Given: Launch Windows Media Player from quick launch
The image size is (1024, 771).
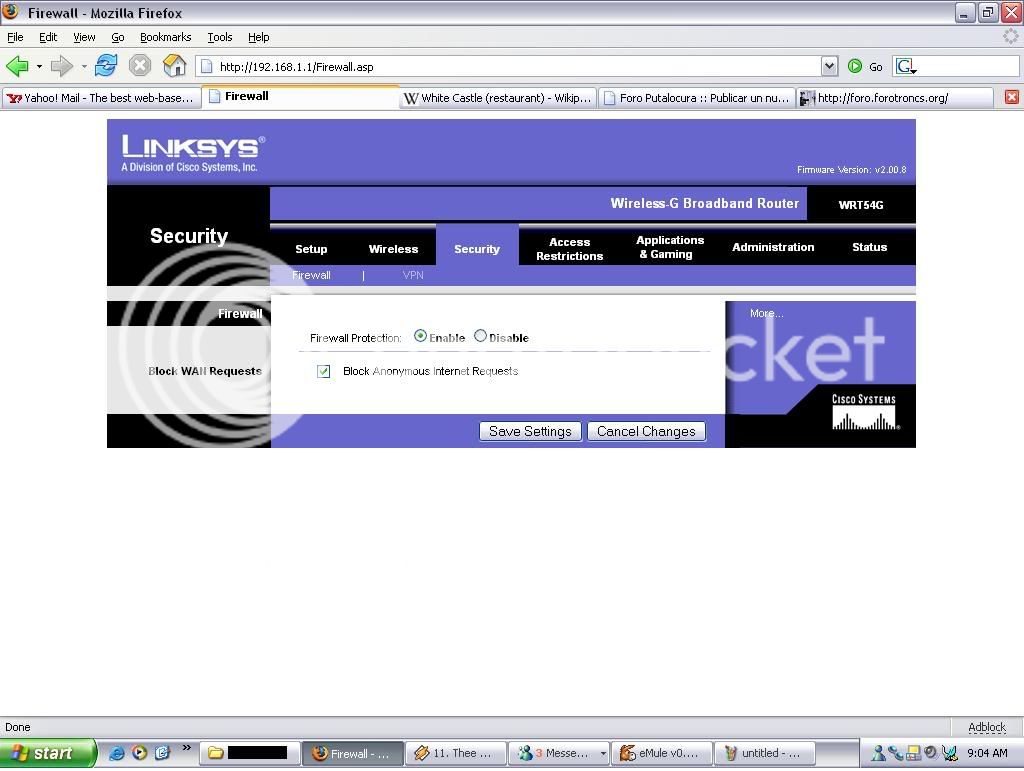Looking at the screenshot, I should [139, 753].
